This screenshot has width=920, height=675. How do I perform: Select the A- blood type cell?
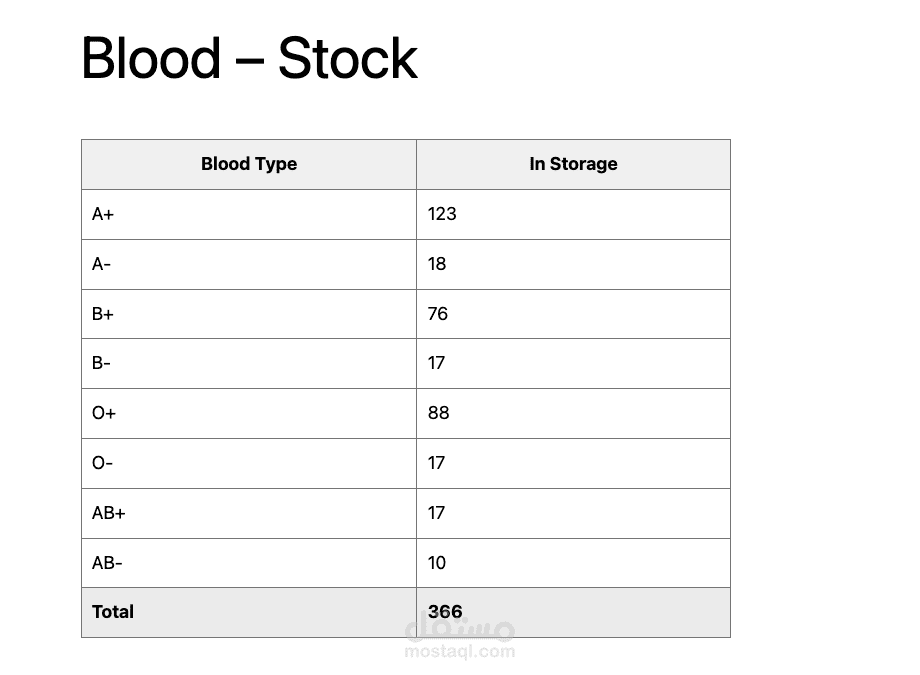coord(101,264)
